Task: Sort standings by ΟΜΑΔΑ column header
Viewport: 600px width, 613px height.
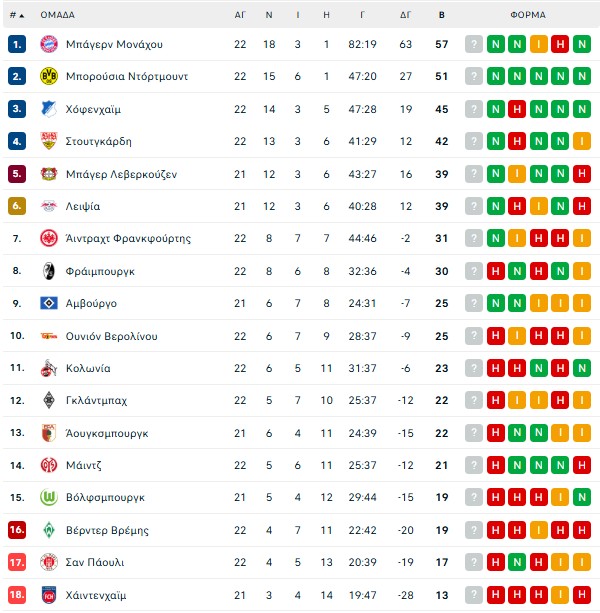Action: (57, 15)
